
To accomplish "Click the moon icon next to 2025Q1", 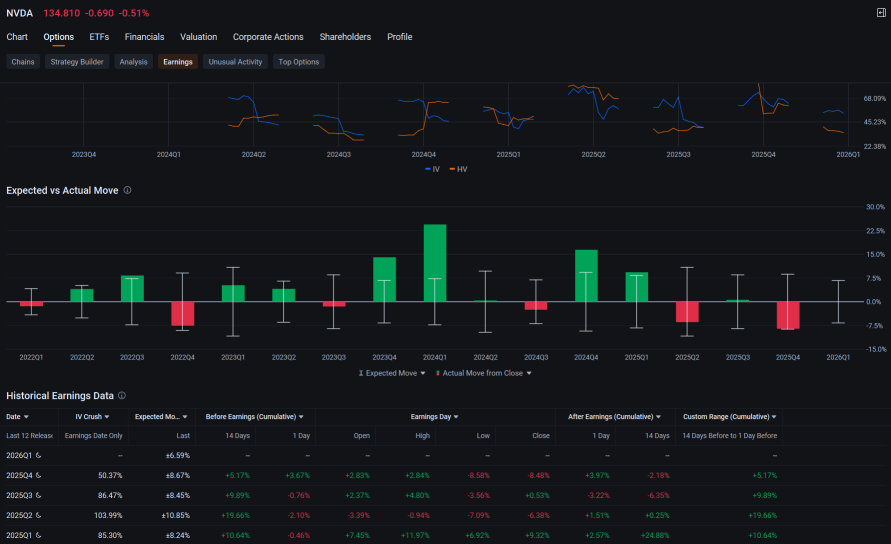I will [37, 534].
